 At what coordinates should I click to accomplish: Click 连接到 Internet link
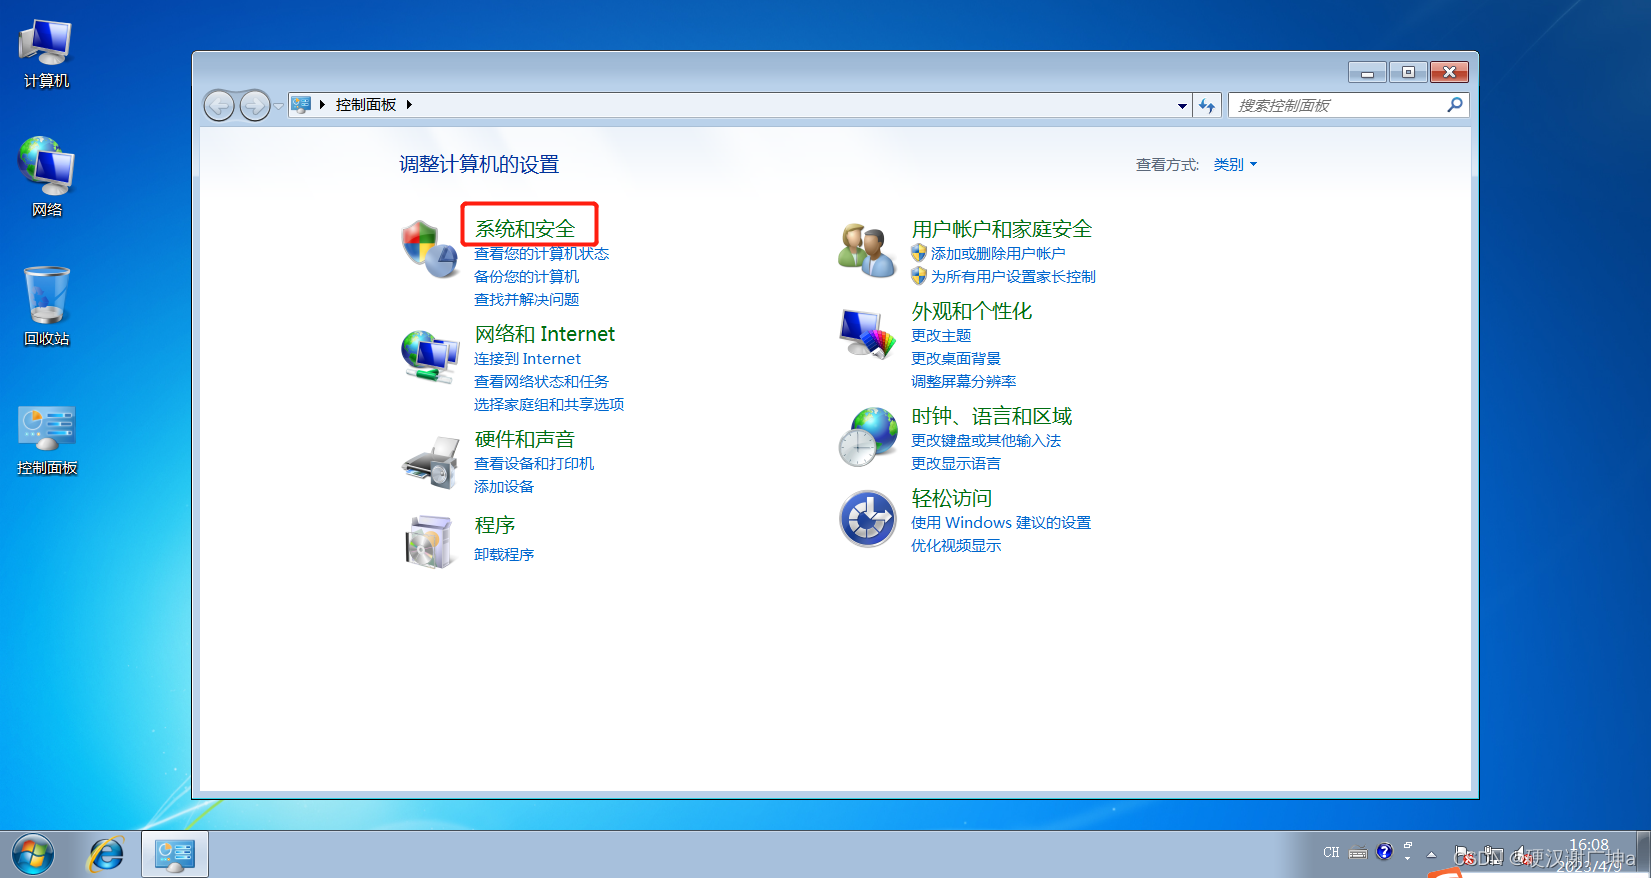click(527, 359)
